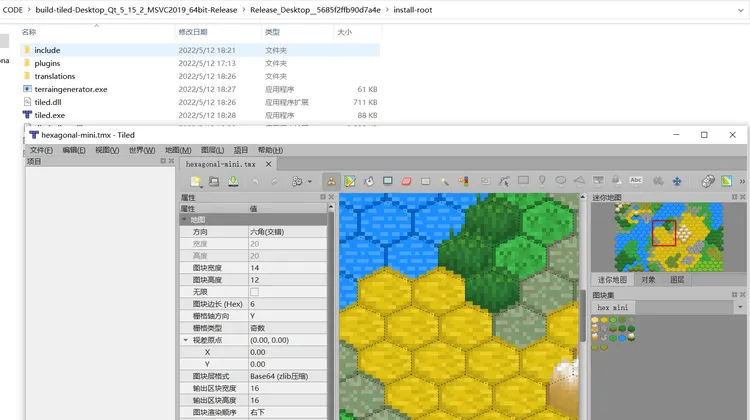Screen dimensions: 750x420
Task: Select the hex mini tileset tab
Action: point(613,308)
